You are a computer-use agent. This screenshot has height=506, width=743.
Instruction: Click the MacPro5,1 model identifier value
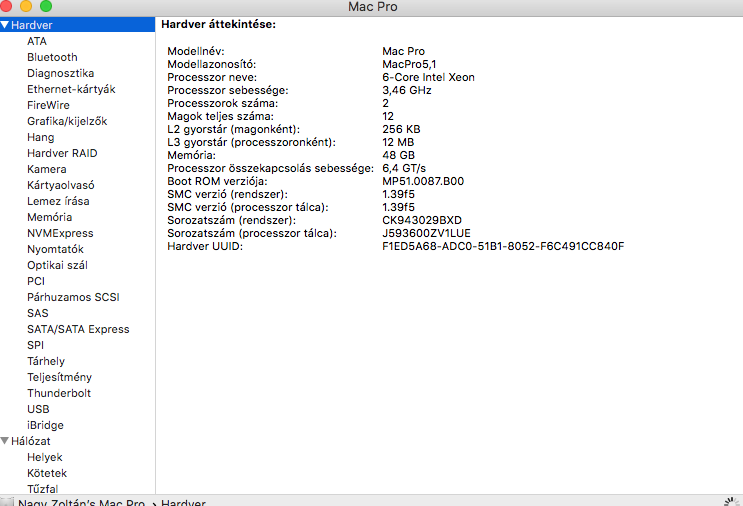[x=409, y=64]
